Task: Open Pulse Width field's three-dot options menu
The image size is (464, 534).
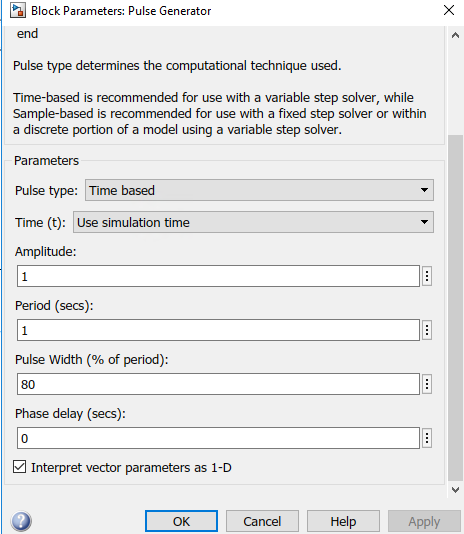Action: coord(427,384)
